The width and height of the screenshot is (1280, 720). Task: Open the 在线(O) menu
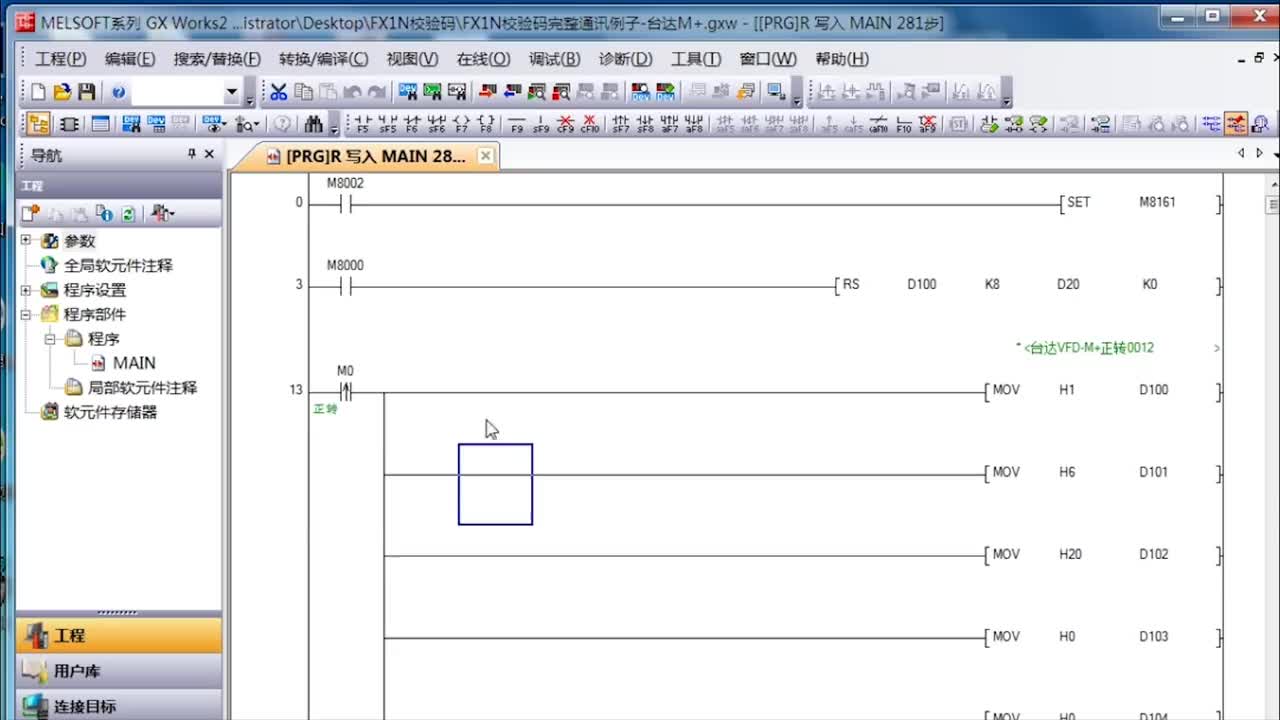483,59
